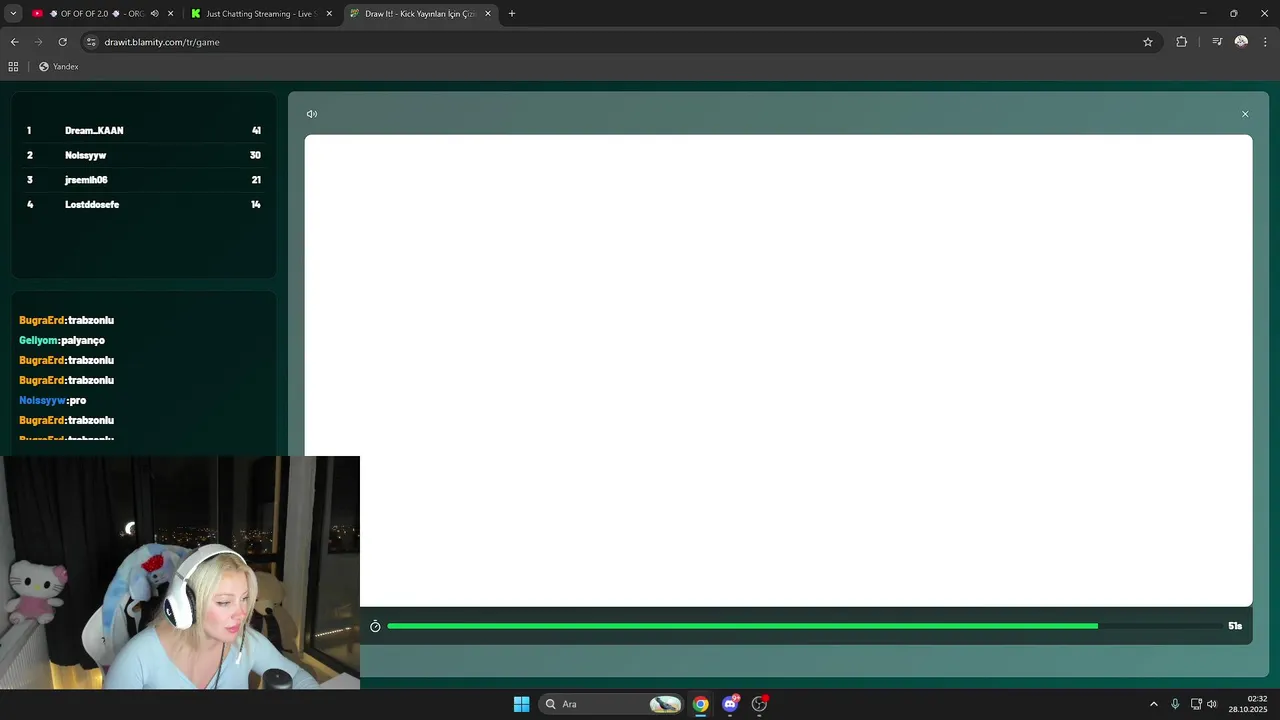Select player Dream_KAAN in scoreboard
The image size is (1280, 720).
point(94,131)
